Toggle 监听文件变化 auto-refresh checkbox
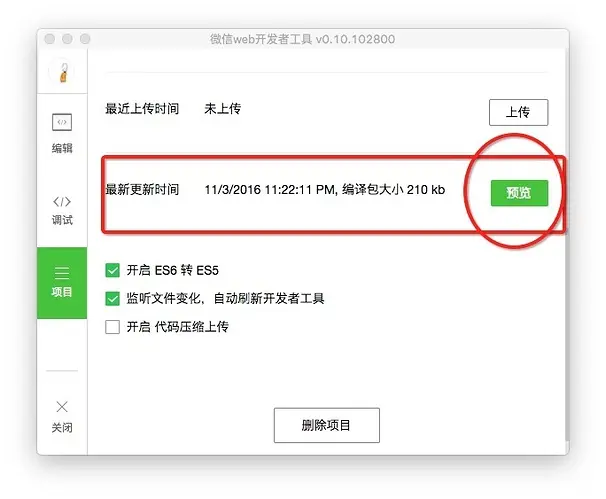 [x=112, y=298]
